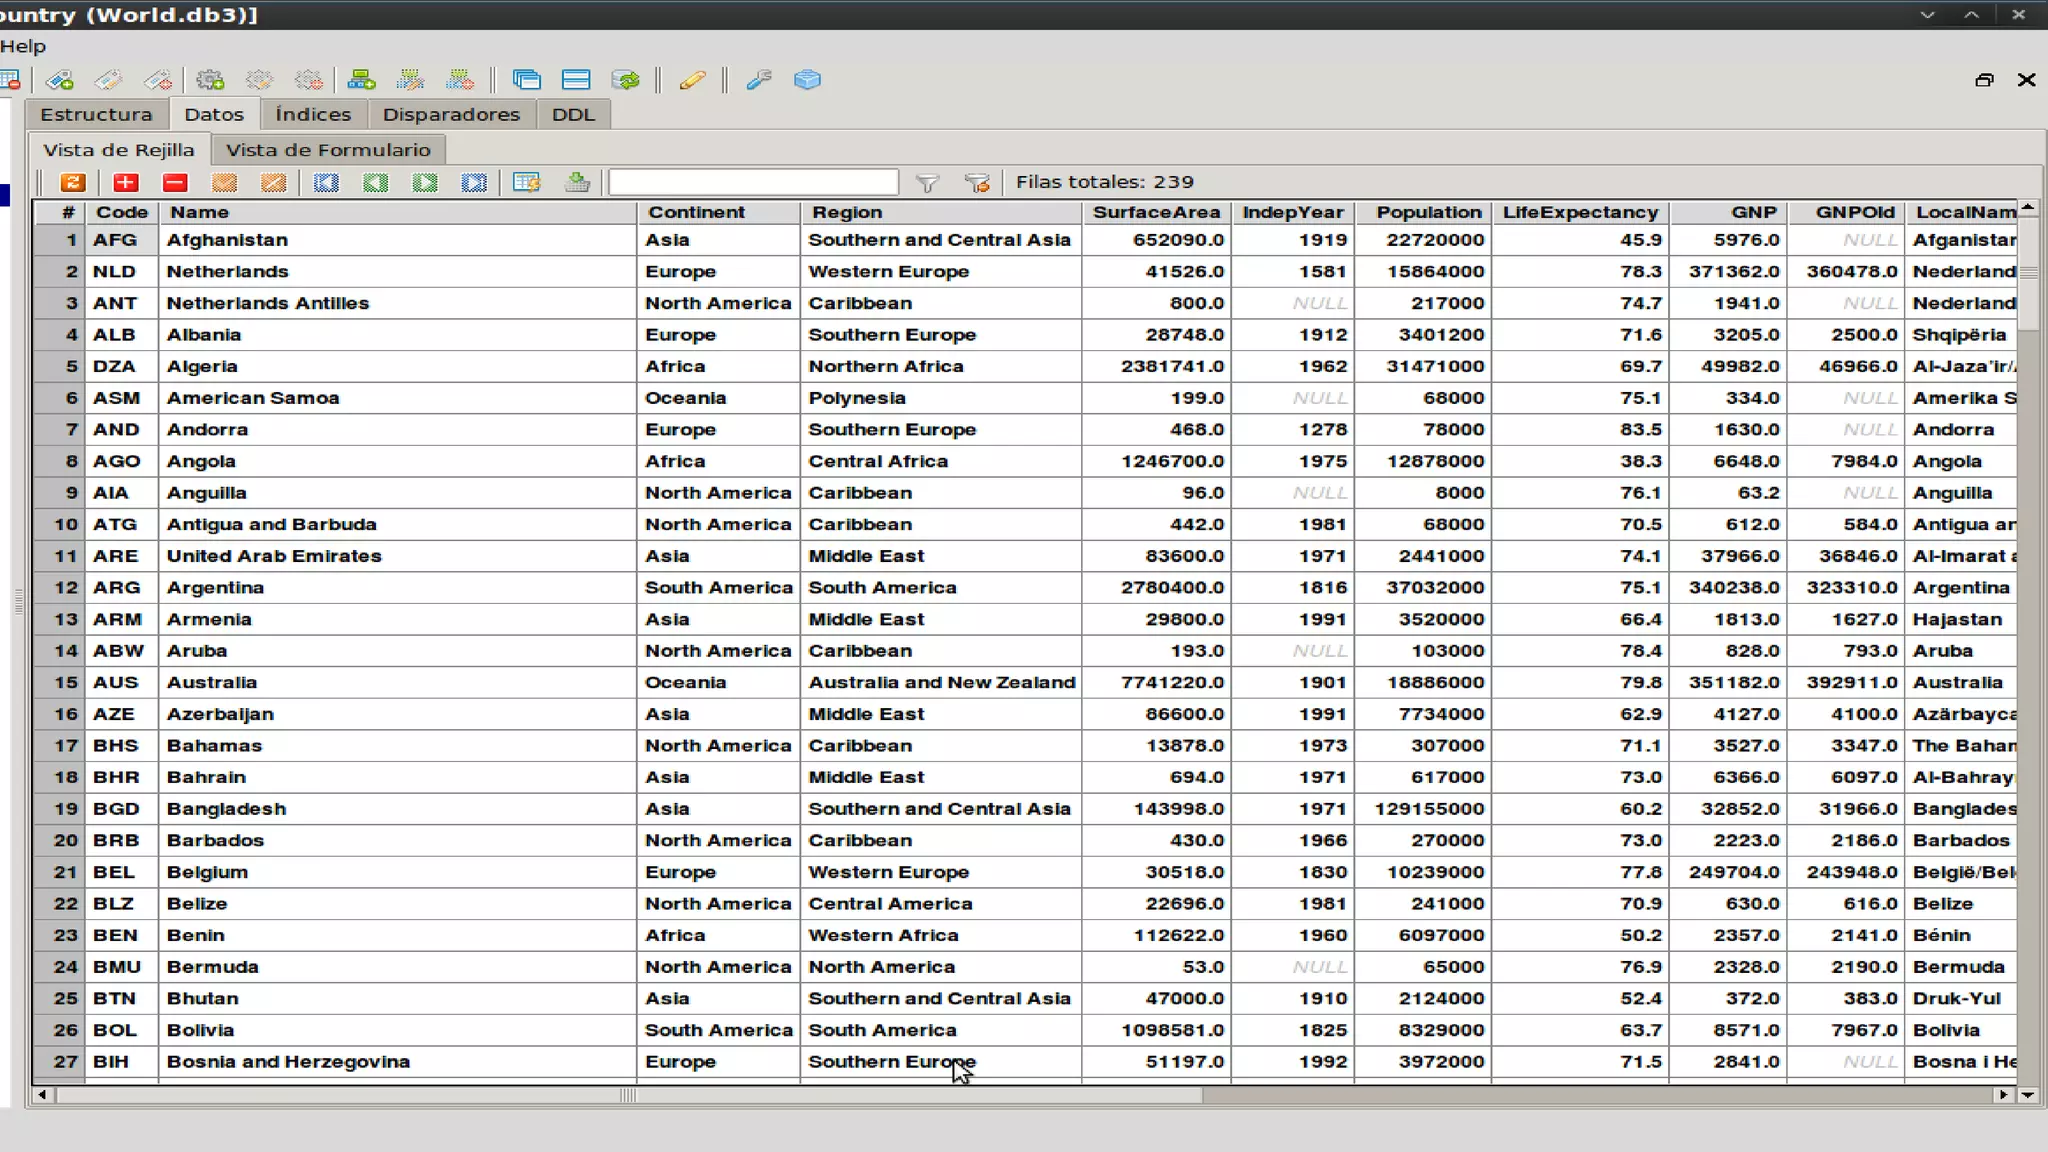Click the orange refresh table data icon
This screenshot has height=1152, width=2048.
[x=73, y=182]
